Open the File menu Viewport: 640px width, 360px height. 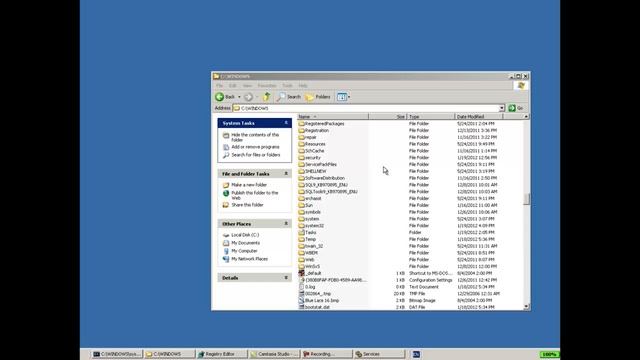click(219, 86)
